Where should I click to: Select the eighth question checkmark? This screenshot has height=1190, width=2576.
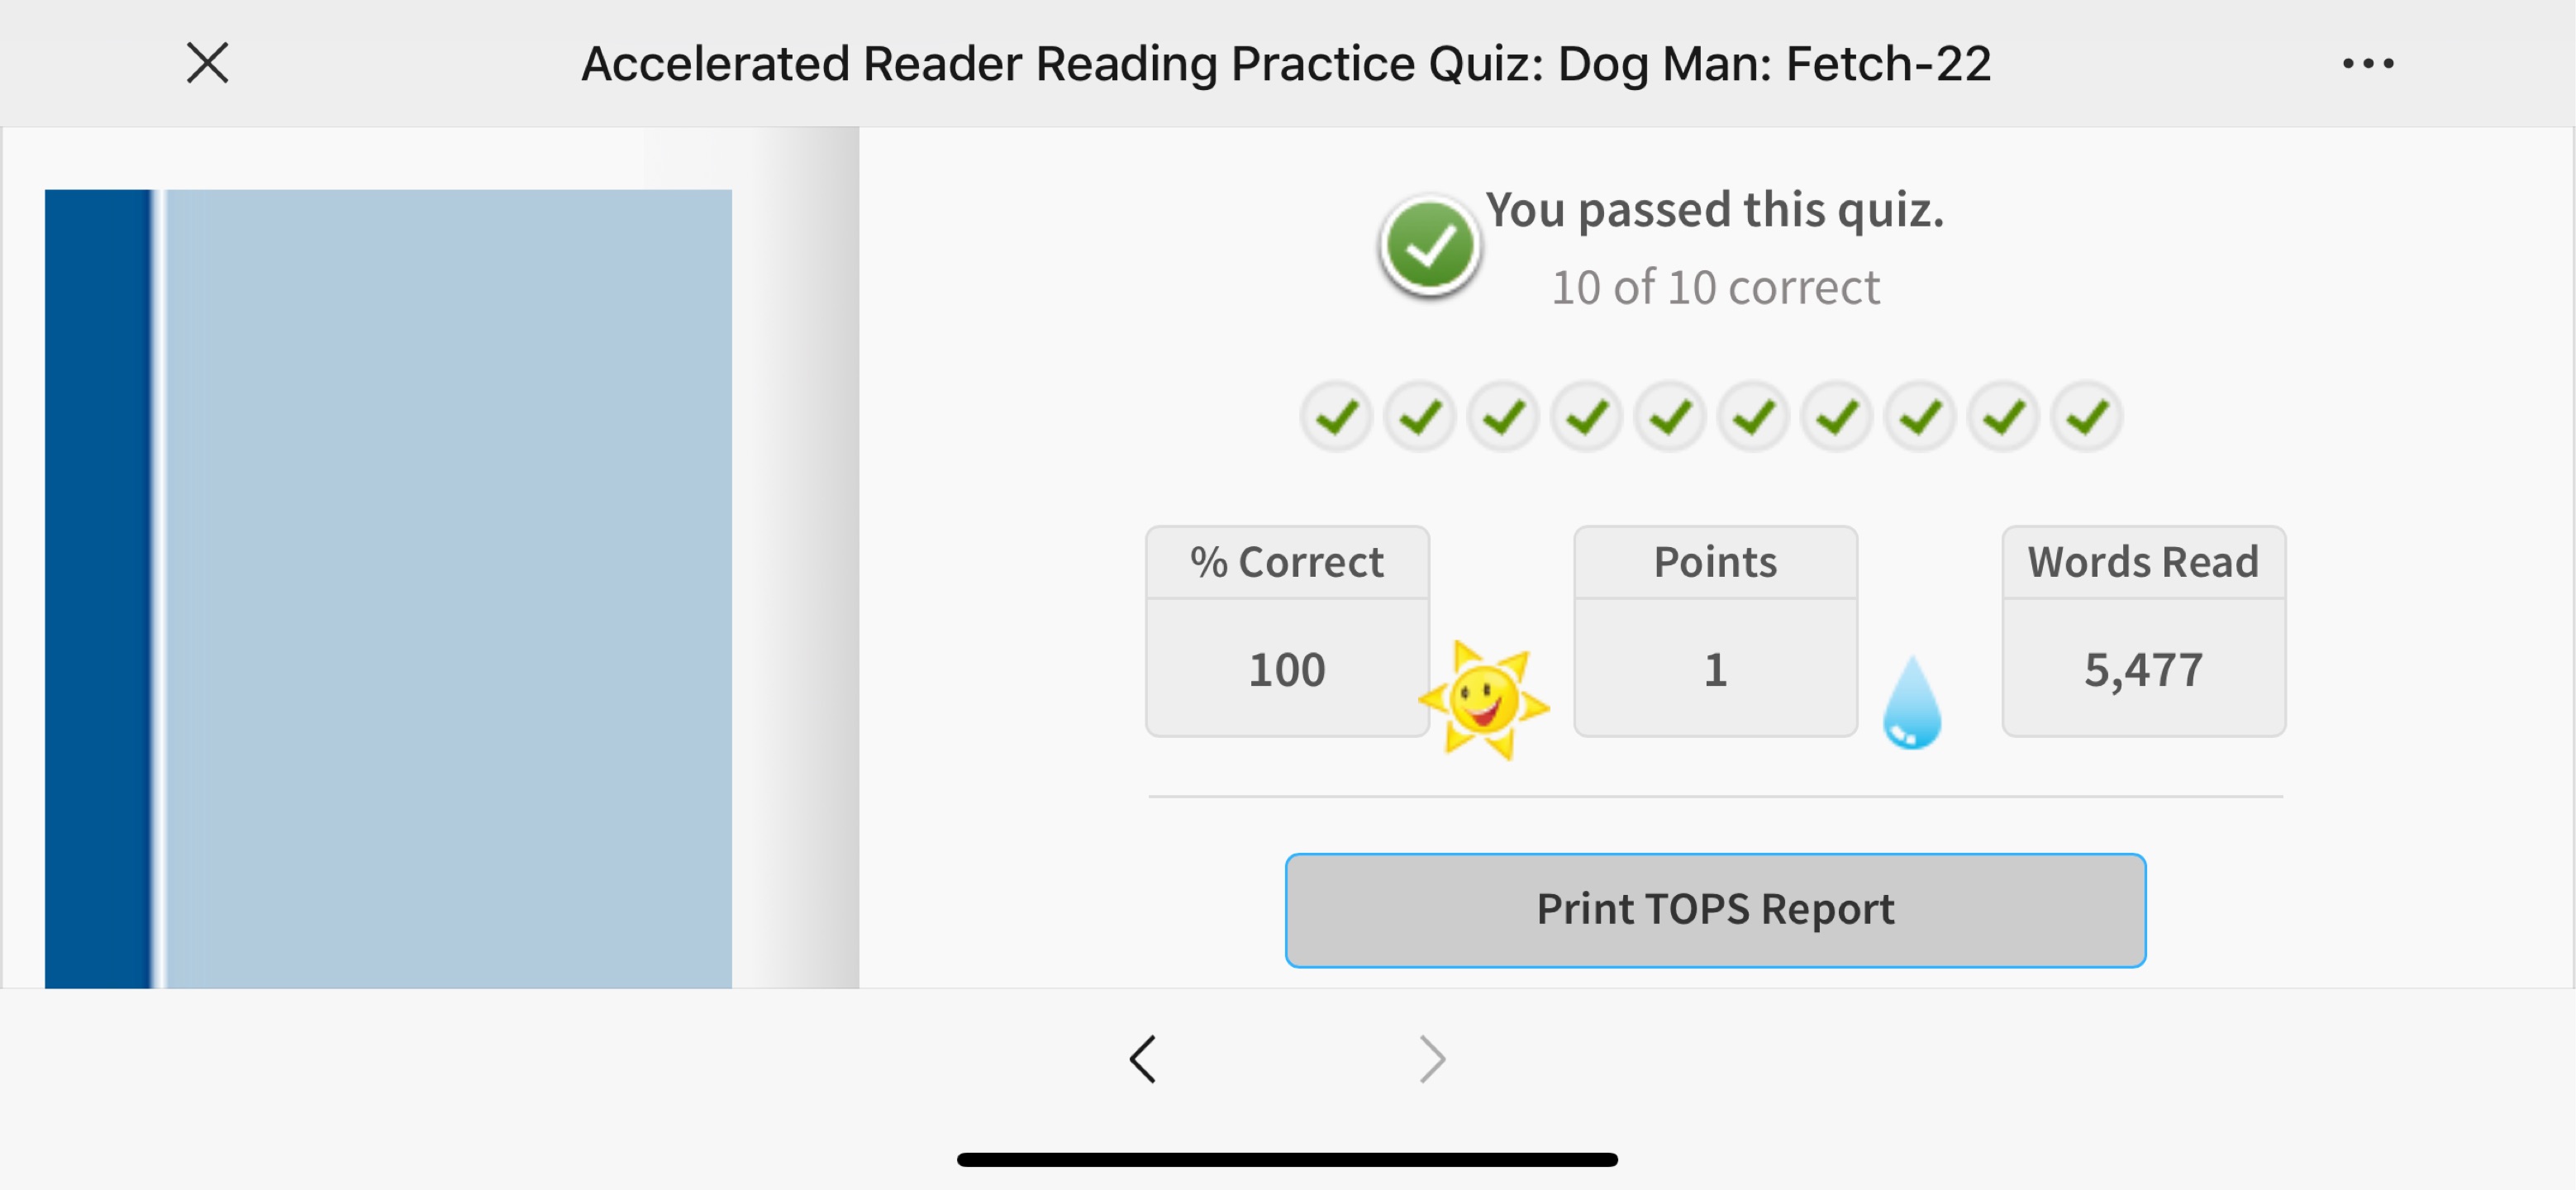tap(1920, 416)
